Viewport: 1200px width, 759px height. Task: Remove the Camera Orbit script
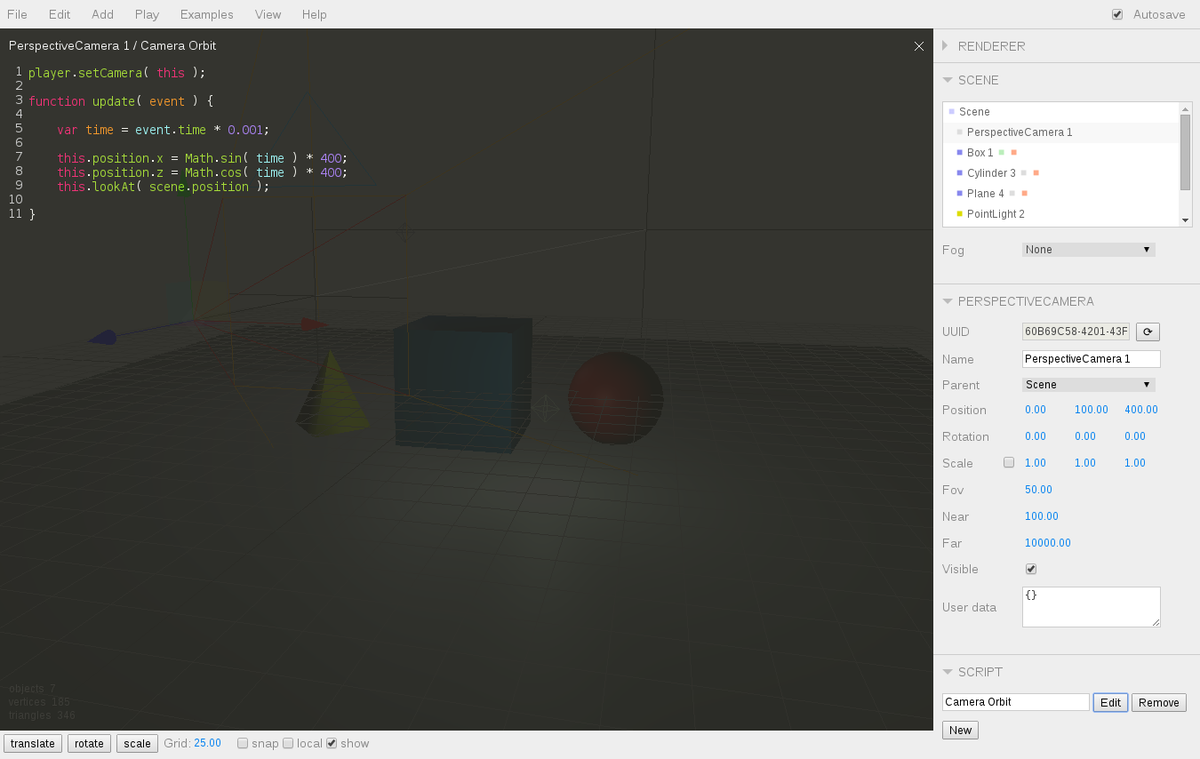(x=1159, y=703)
